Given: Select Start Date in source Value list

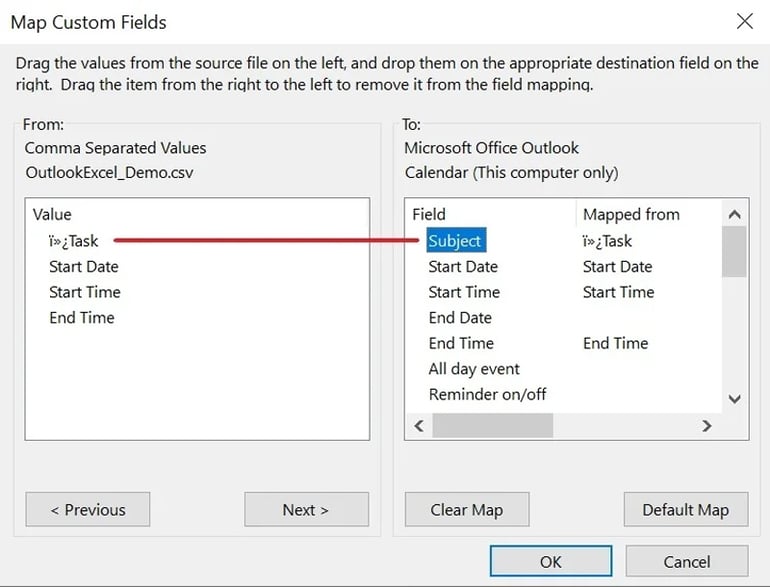Looking at the screenshot, I should tap(84, 267).
